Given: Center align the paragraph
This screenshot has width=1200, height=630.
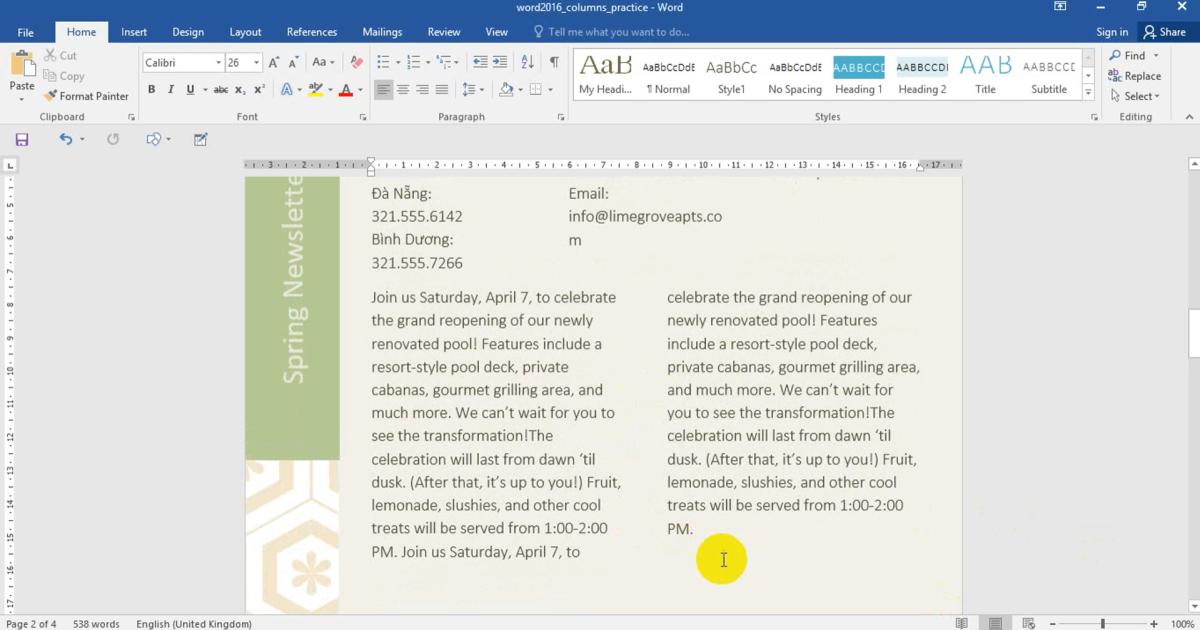Looking at the screenshot, I should point(403,90).
